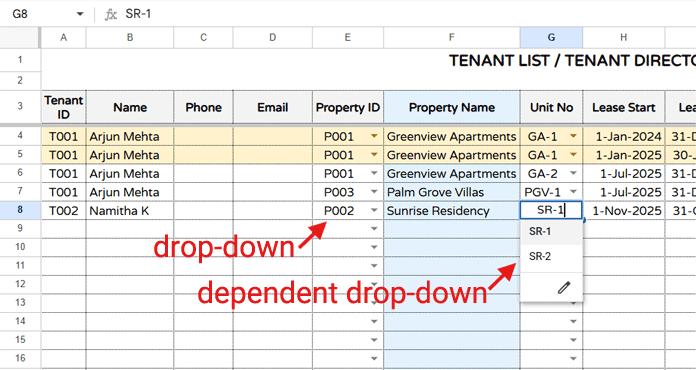
Task: Click the Sunrise Residency cell
Action: 451,211
